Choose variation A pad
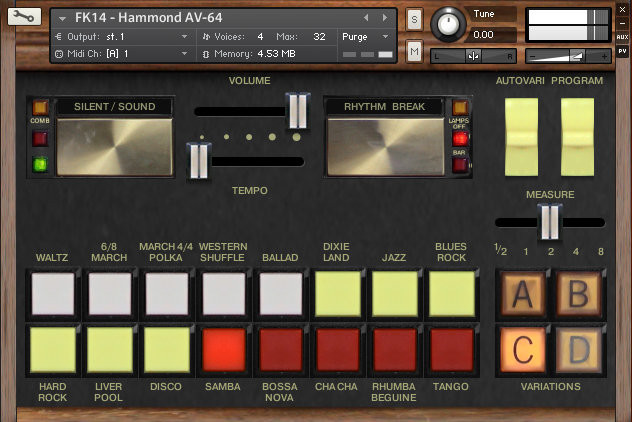Screen dimensions: 632x422 tap(521, 296)
